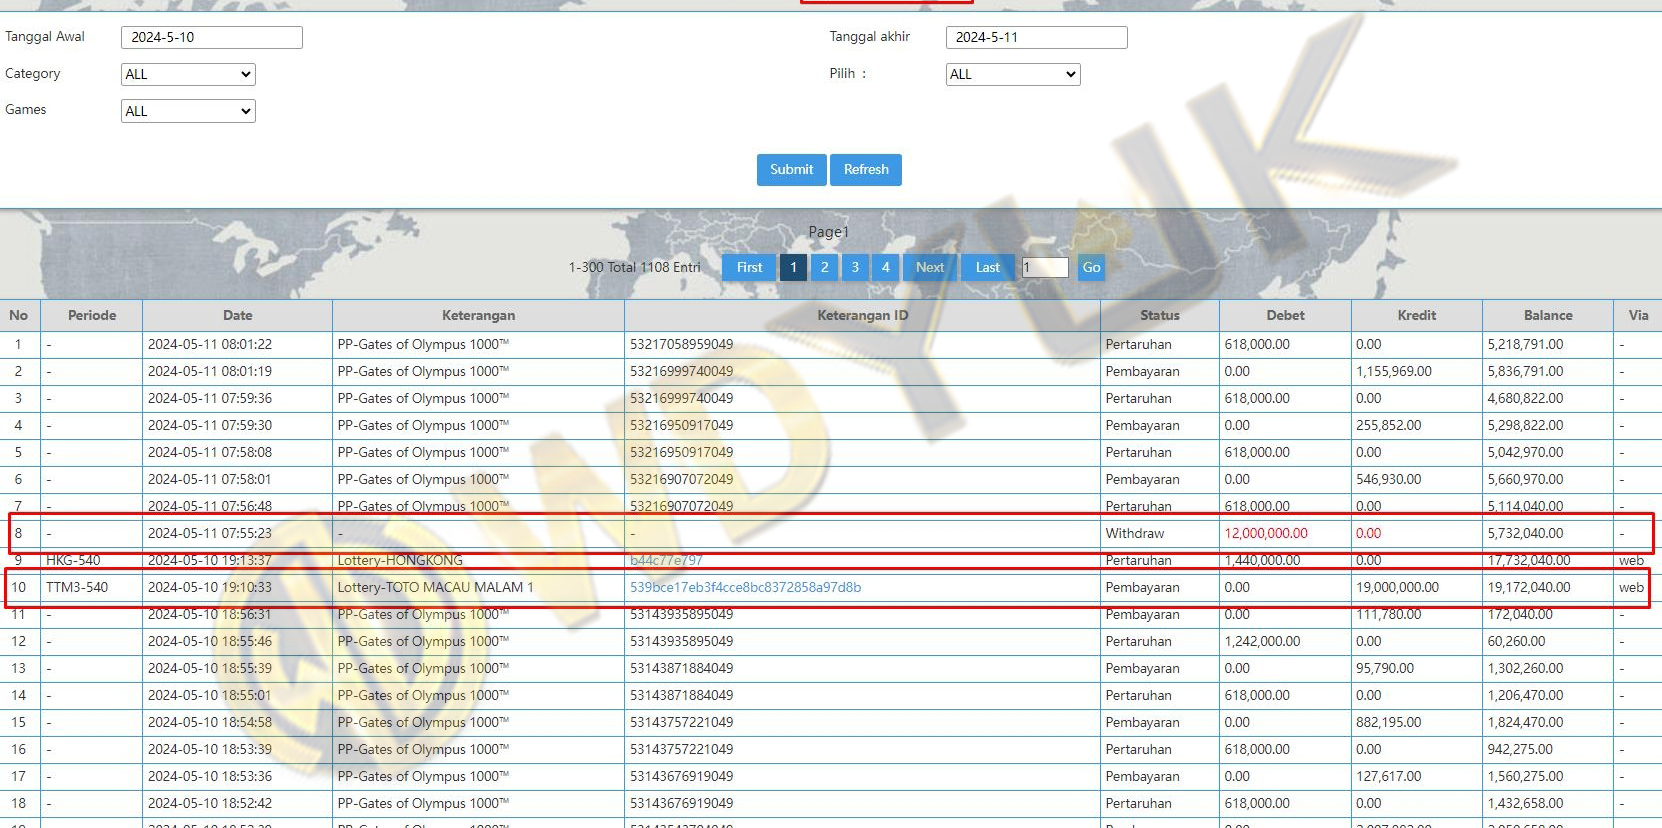Screen dimensions: 1662x828
Task: Click the Date column header
Action: pyautogui.click(x=237, y=315)
